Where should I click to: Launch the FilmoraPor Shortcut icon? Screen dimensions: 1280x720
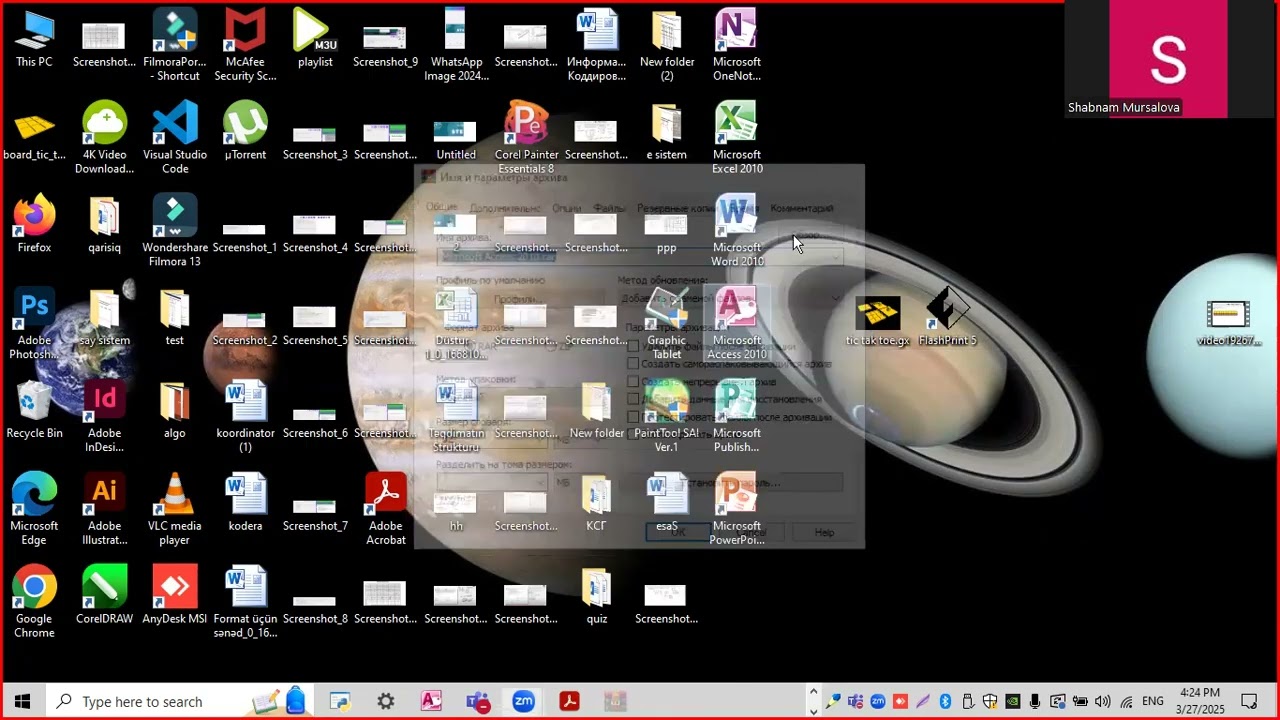point(175,45)
